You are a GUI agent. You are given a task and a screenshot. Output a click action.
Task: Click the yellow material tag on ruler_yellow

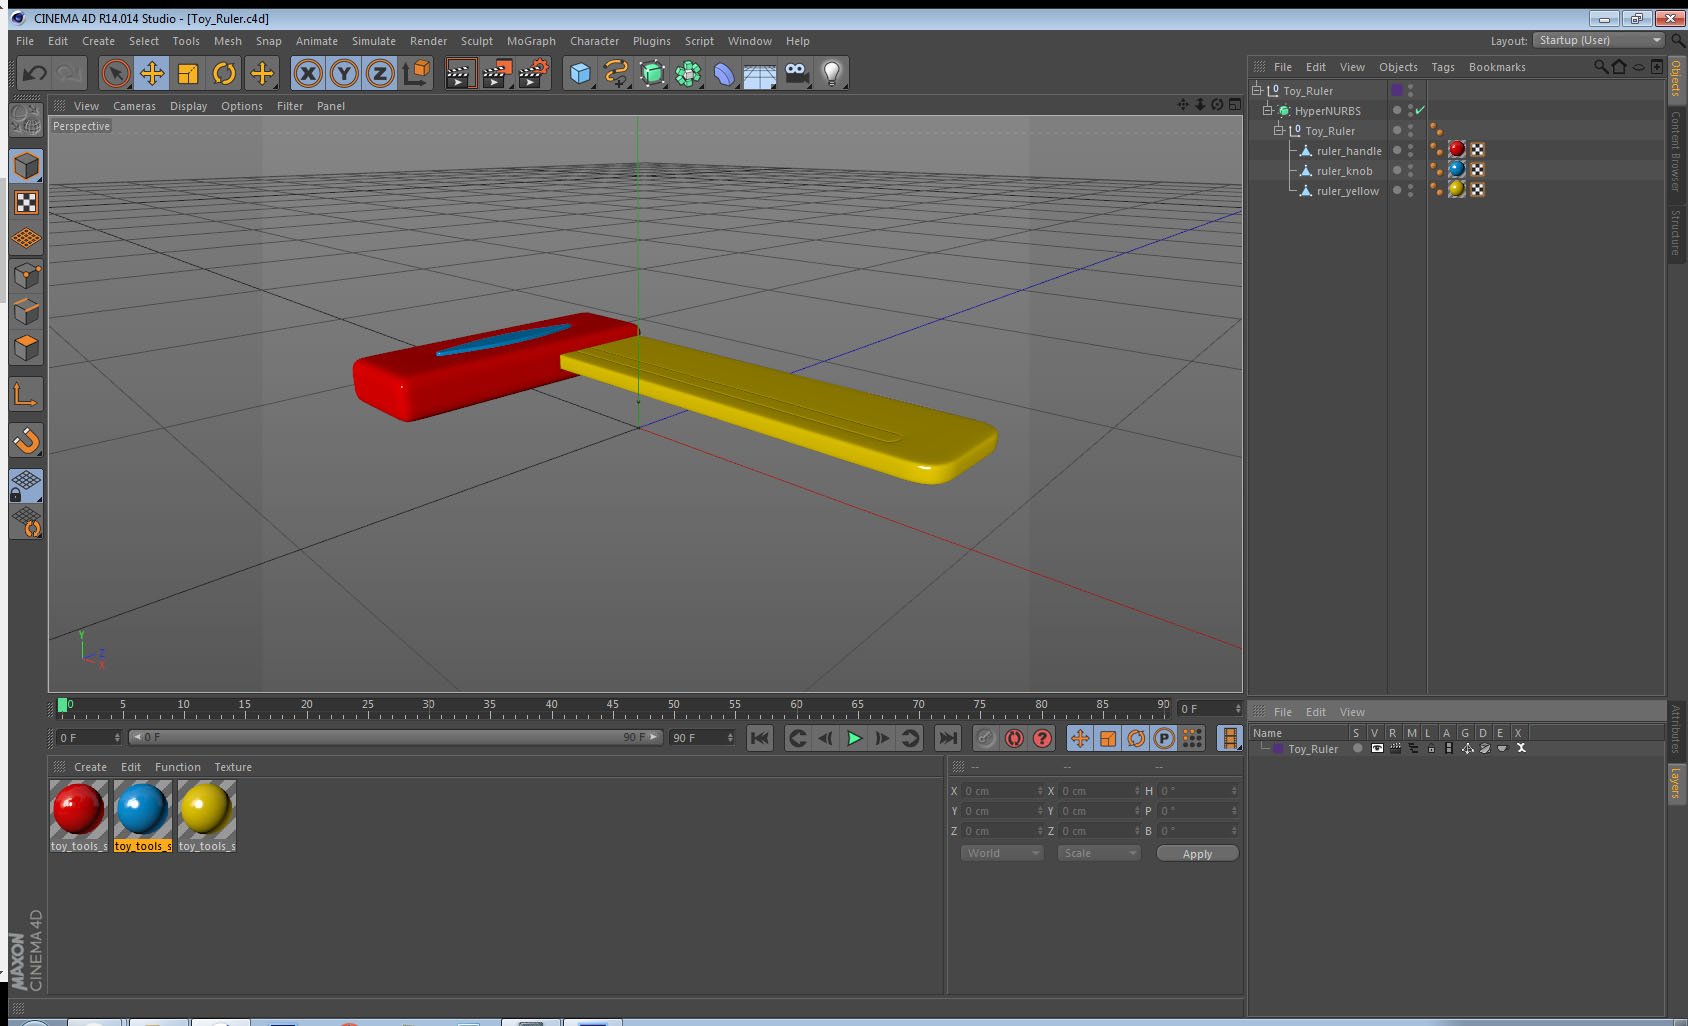click(x=1457, y=189)
